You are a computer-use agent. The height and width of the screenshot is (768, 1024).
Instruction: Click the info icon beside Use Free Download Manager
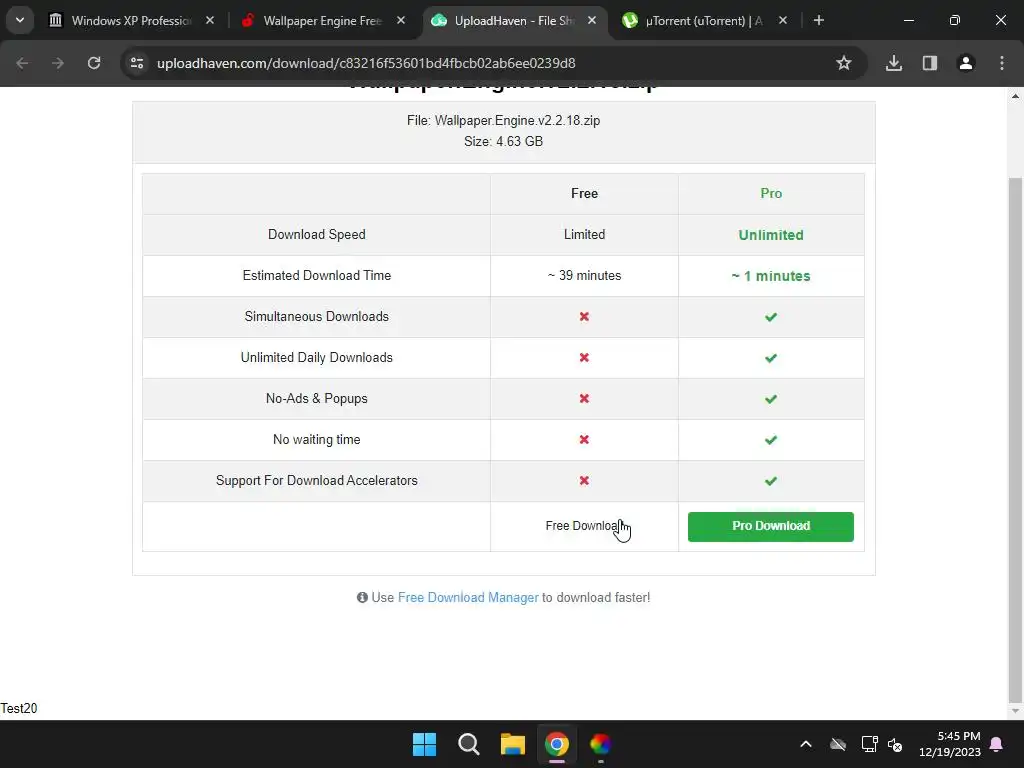pos(362,598)
